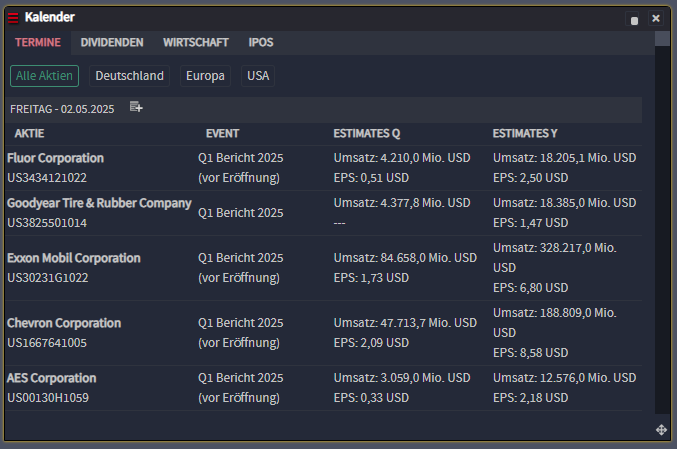
Task: Click the move widget icon at bottom right
Action: (x=661, y=430)
